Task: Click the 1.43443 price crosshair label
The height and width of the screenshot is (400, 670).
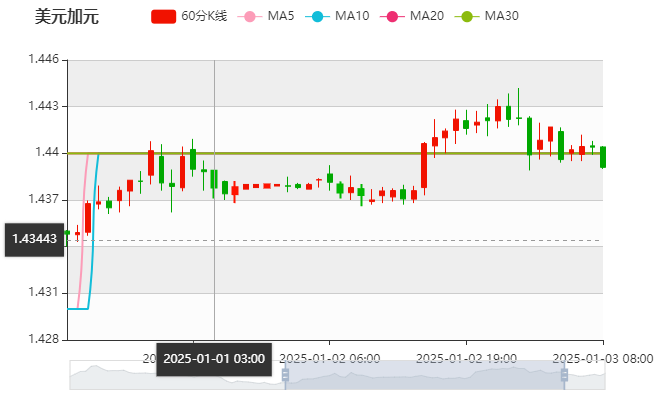Action: coord(32,240)
